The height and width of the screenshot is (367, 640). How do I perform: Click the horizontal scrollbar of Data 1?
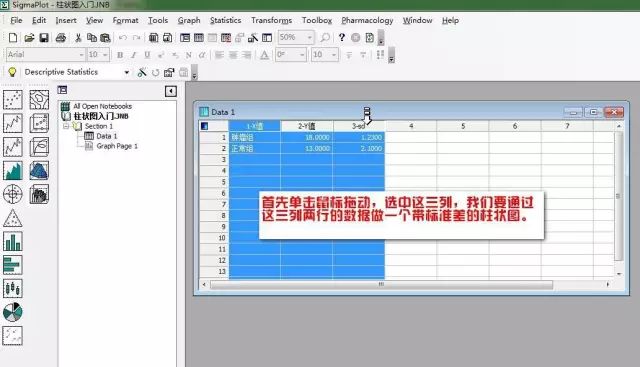(x=381, y=285)
